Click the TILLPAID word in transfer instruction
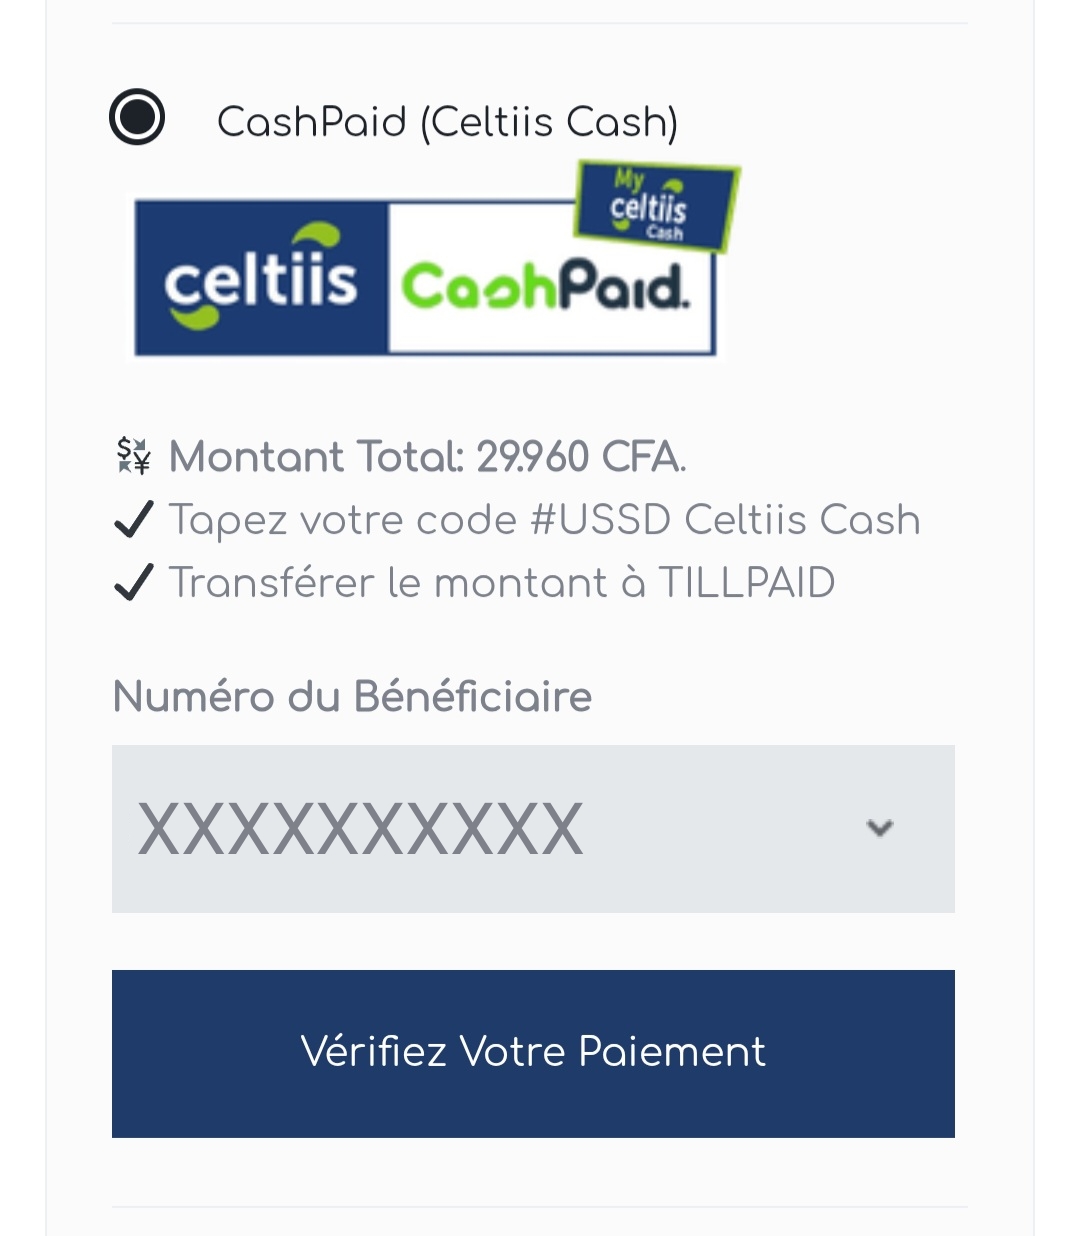 click(747, 583)
